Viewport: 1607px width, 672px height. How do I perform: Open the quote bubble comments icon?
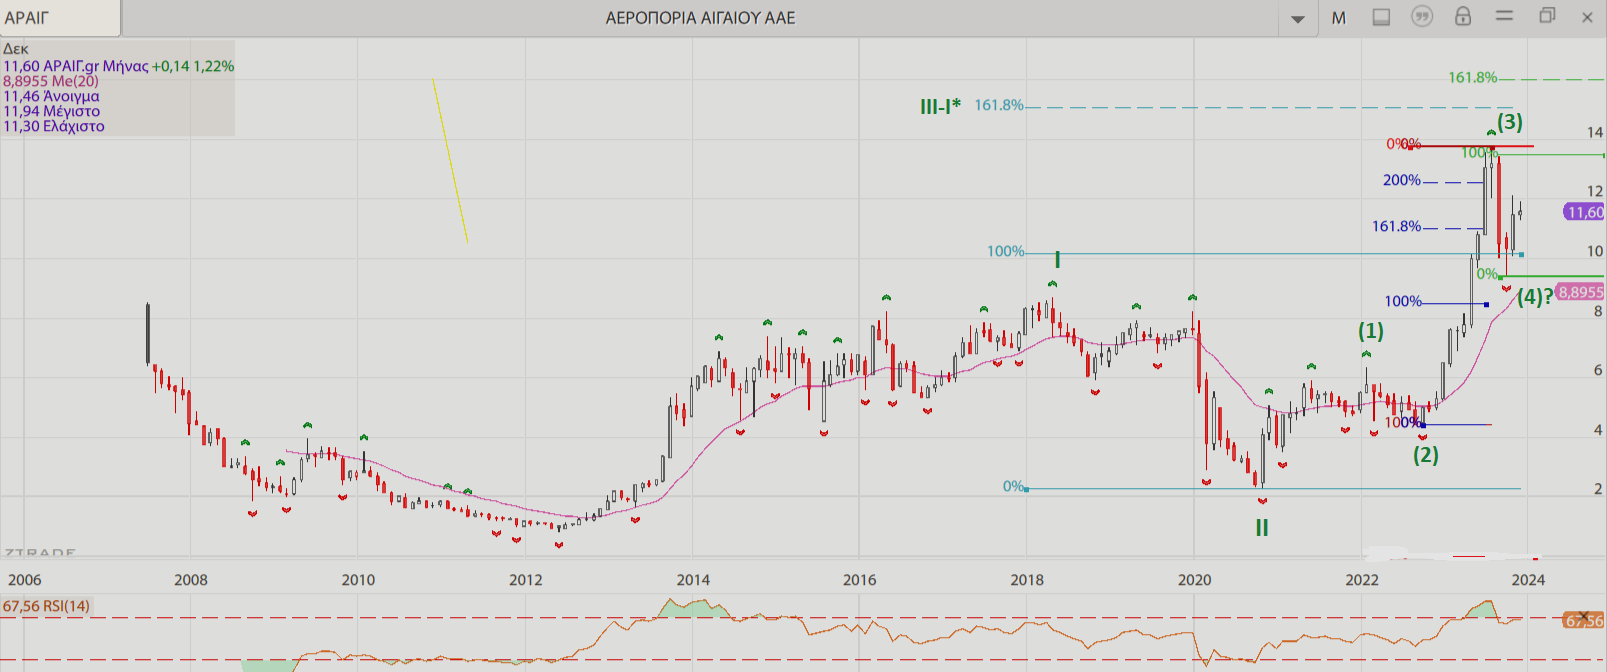(x=1421, y=17)
